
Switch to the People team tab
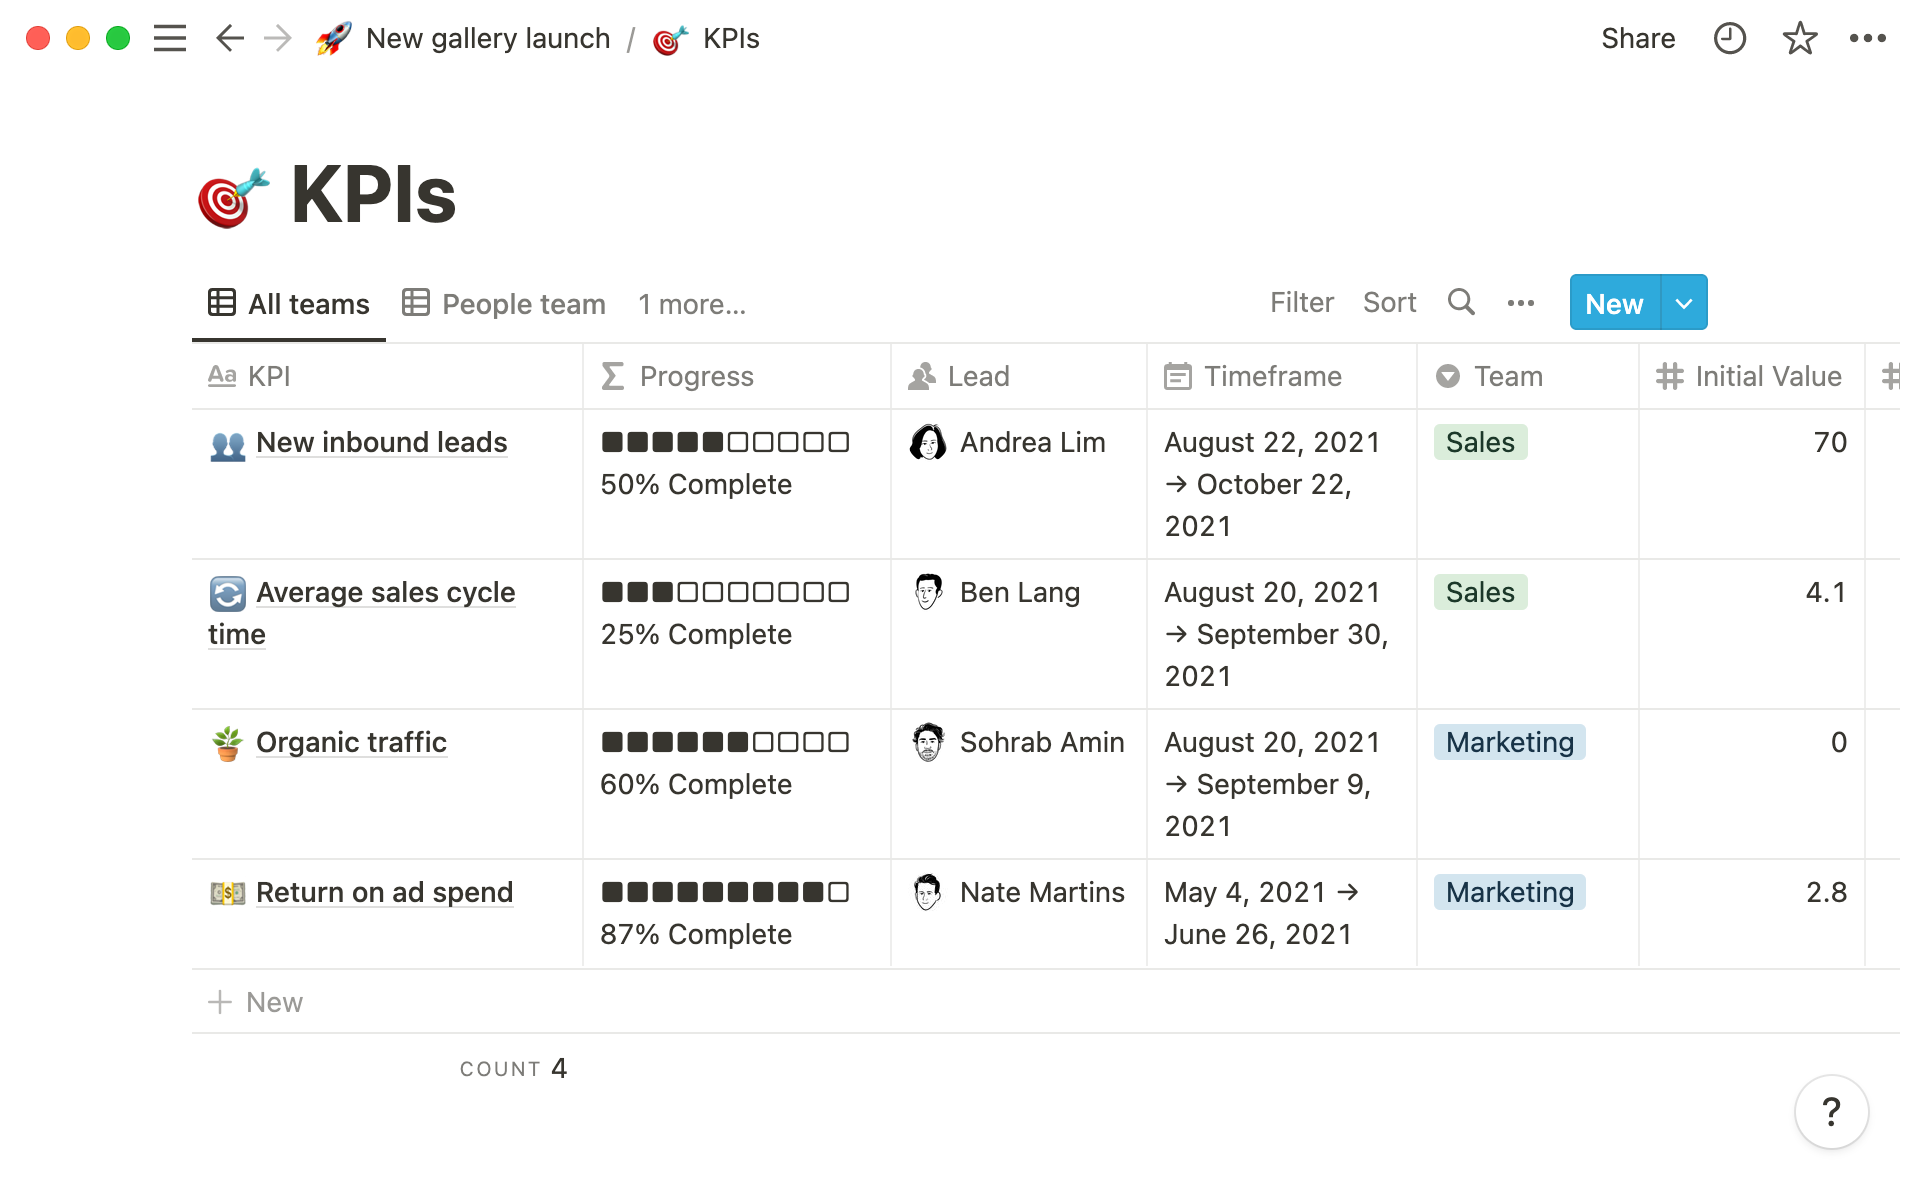point(523,303)
